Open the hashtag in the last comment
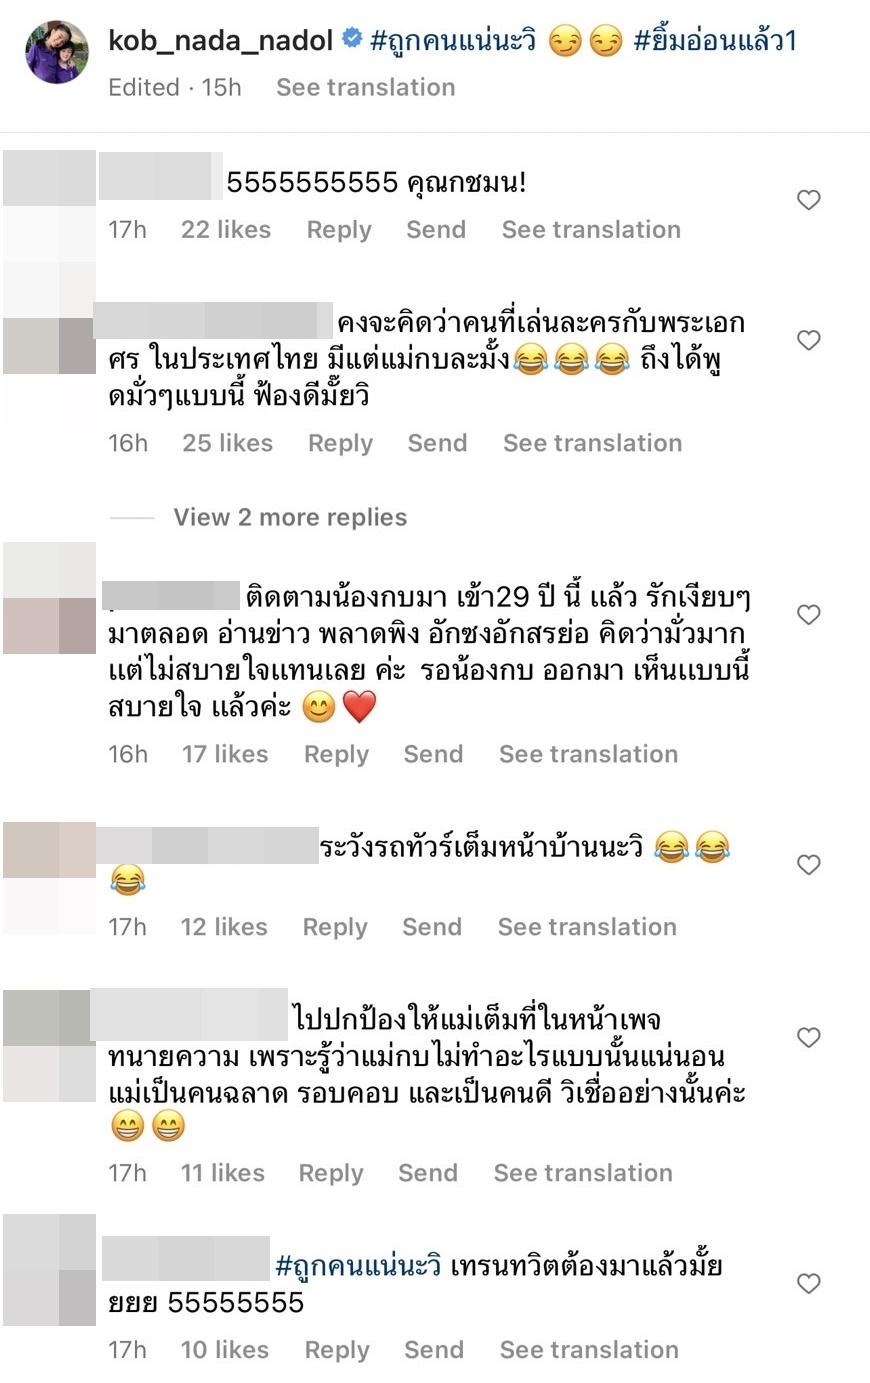870x1383 pixels. click(358, 1267)
